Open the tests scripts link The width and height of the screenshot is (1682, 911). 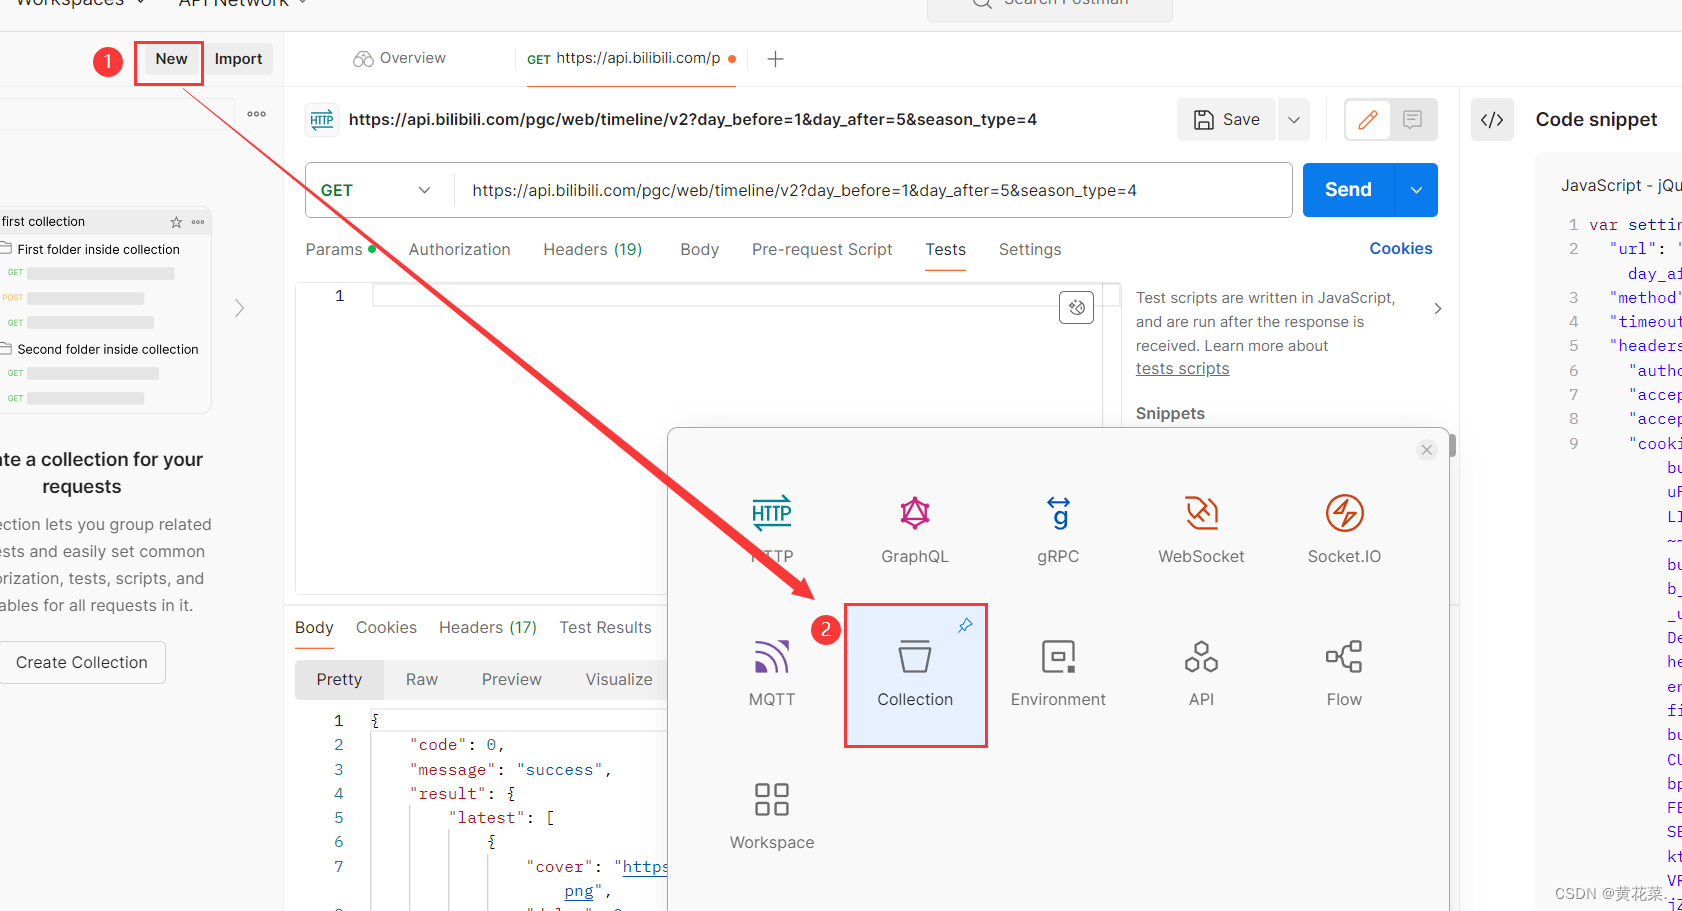[x=1182, y=369]
